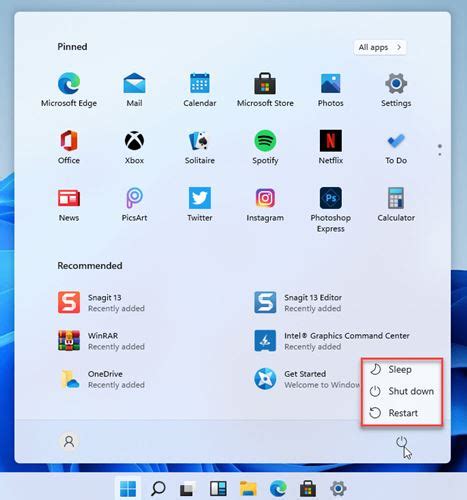Launch the Mail app
This screenshot has width=467, height=500.
[134, 90]
